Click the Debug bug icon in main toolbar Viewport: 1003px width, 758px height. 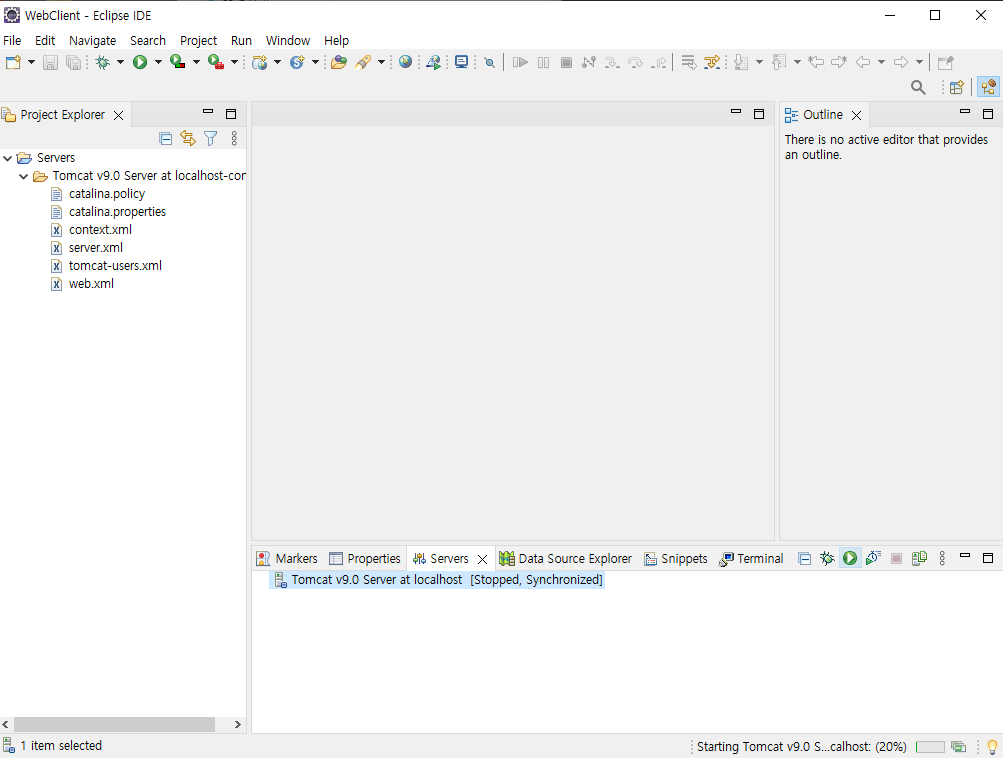pyautogui.click(x=102, y=62)
